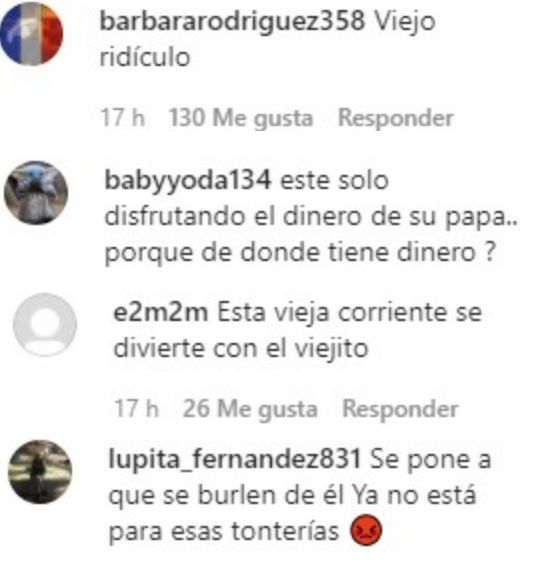Click e2m2m's default gray avatar
Image resolution: width=538 pixels, height=577 pixels.
[45, 325]
